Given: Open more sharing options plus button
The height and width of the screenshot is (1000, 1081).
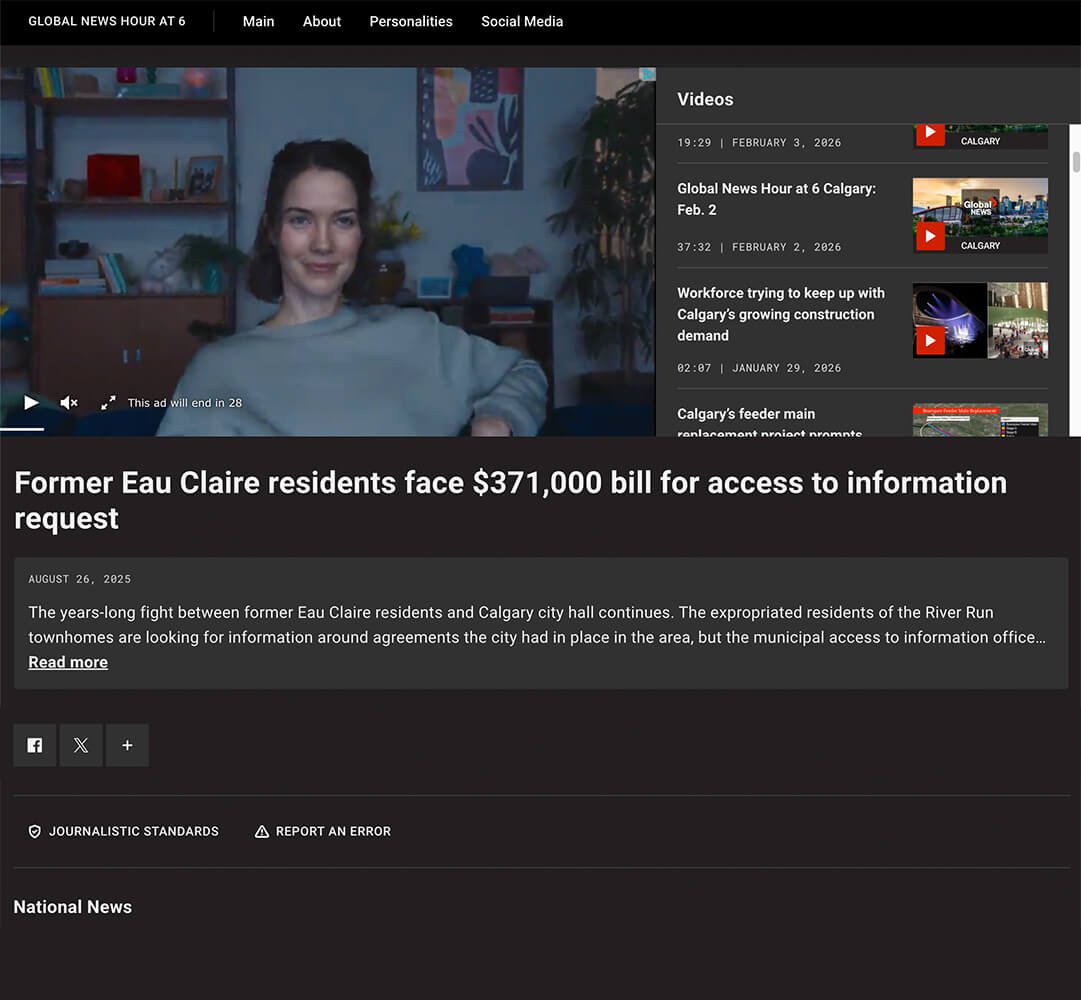Looking at the screenshot, I should [127, 746].
